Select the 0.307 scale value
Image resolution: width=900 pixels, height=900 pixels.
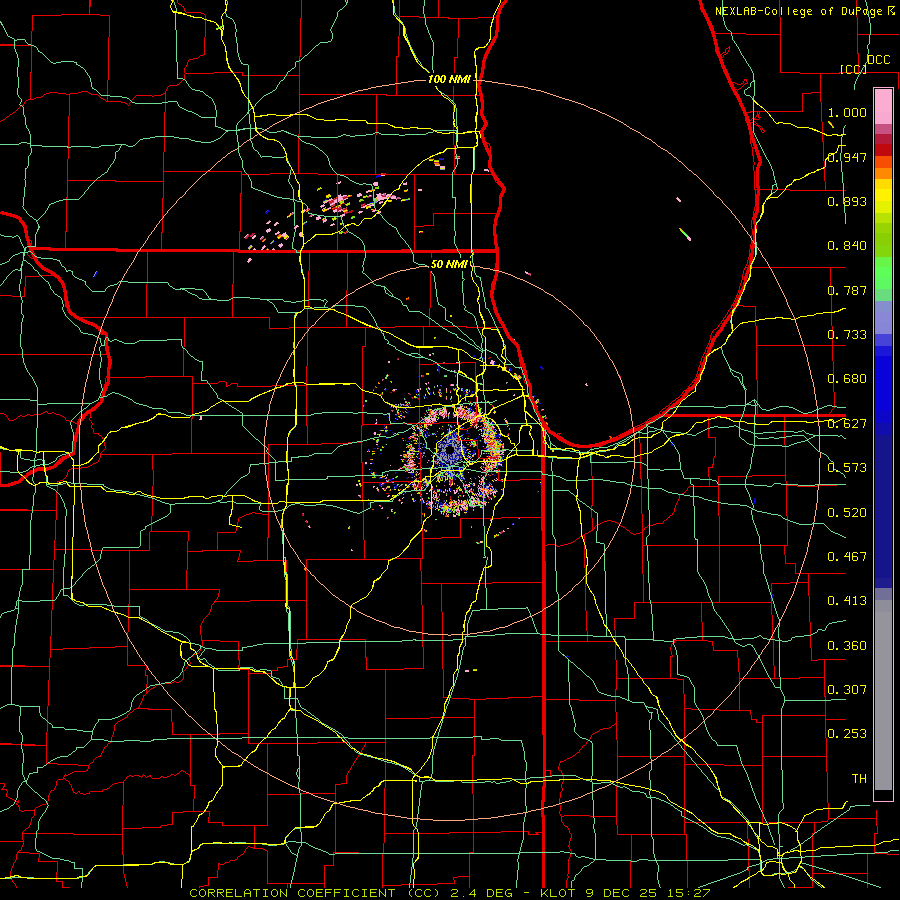tap(847, 690)
